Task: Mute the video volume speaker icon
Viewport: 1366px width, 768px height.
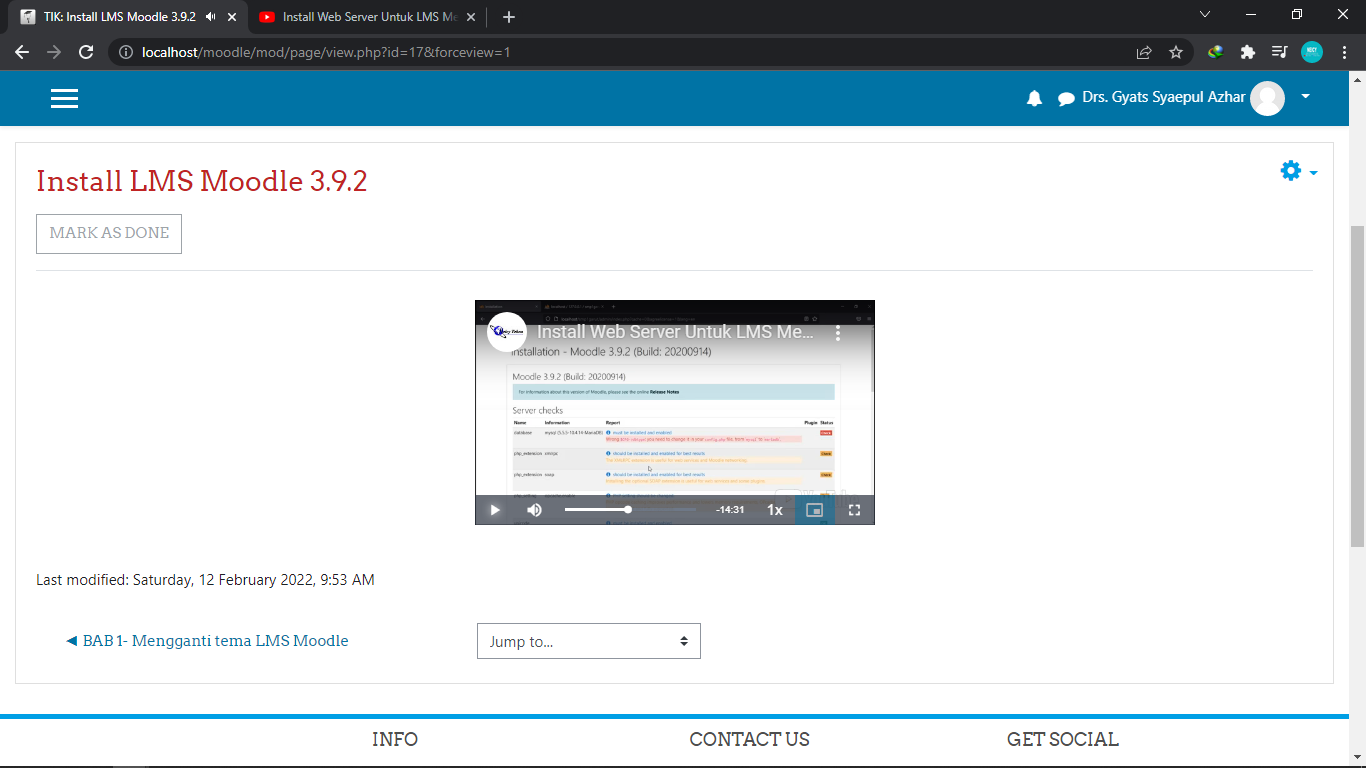Action: pos(535,510)
